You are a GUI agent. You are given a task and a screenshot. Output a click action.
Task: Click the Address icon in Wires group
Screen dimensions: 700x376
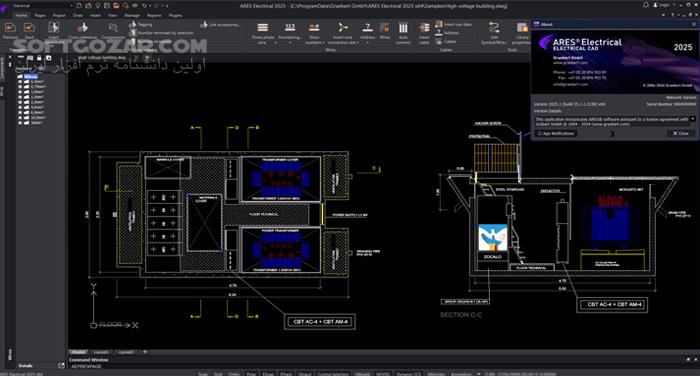pyautogui.click(x=367, y=28)
